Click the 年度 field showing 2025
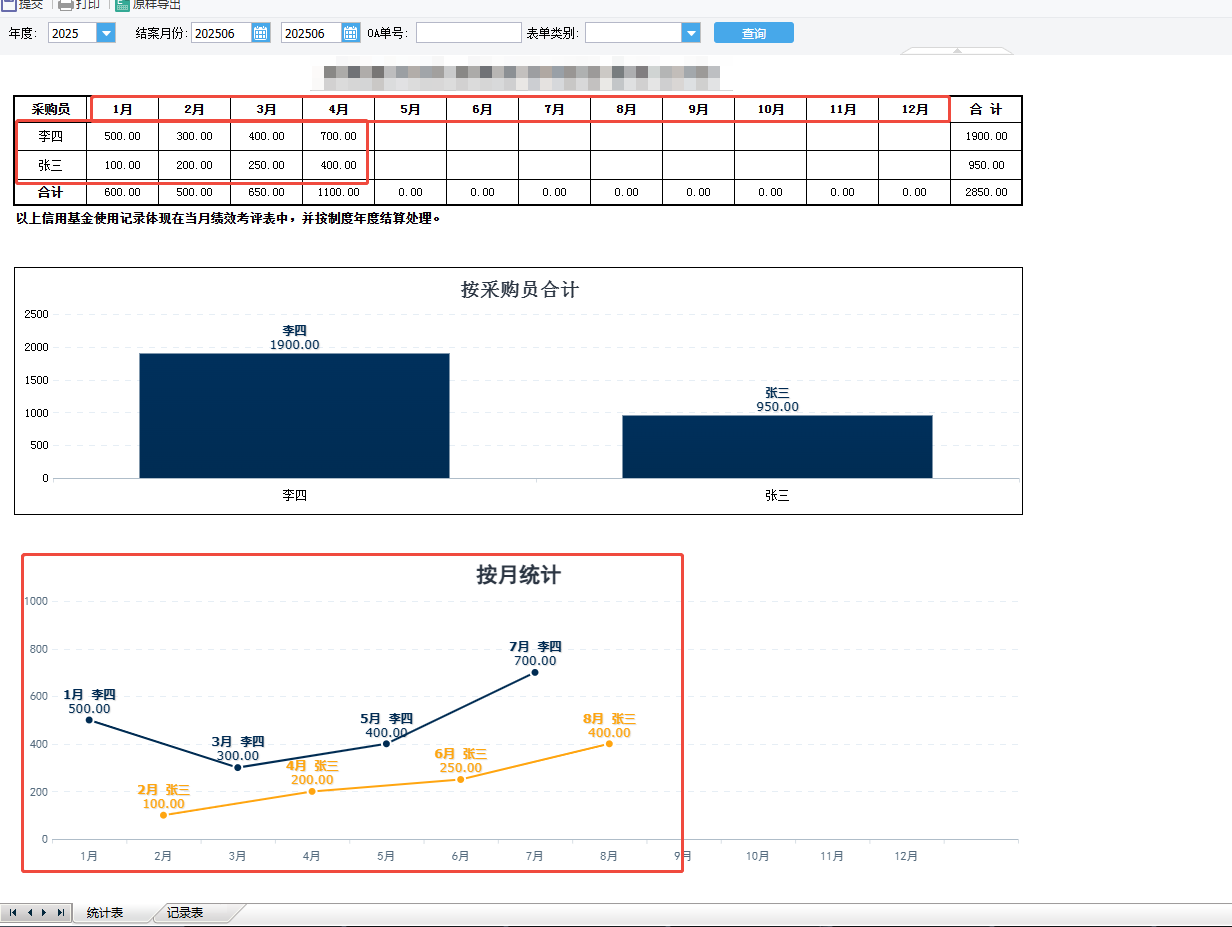 [72, 33]
